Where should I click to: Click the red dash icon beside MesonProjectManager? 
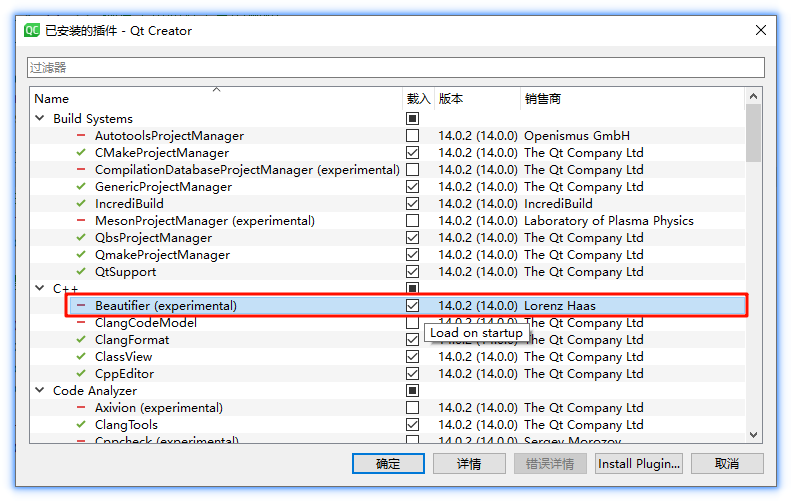click(x=81, y=220)
